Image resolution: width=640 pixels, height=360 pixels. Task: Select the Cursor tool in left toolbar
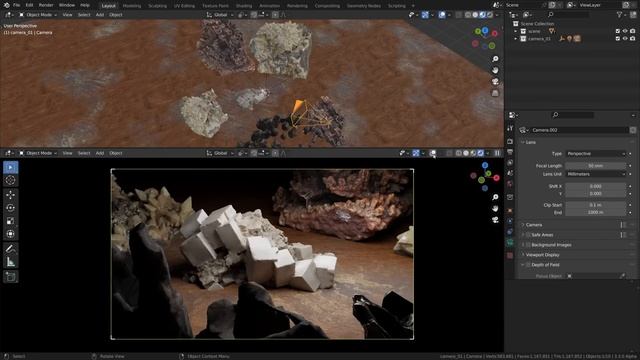(x=11, y=180)
